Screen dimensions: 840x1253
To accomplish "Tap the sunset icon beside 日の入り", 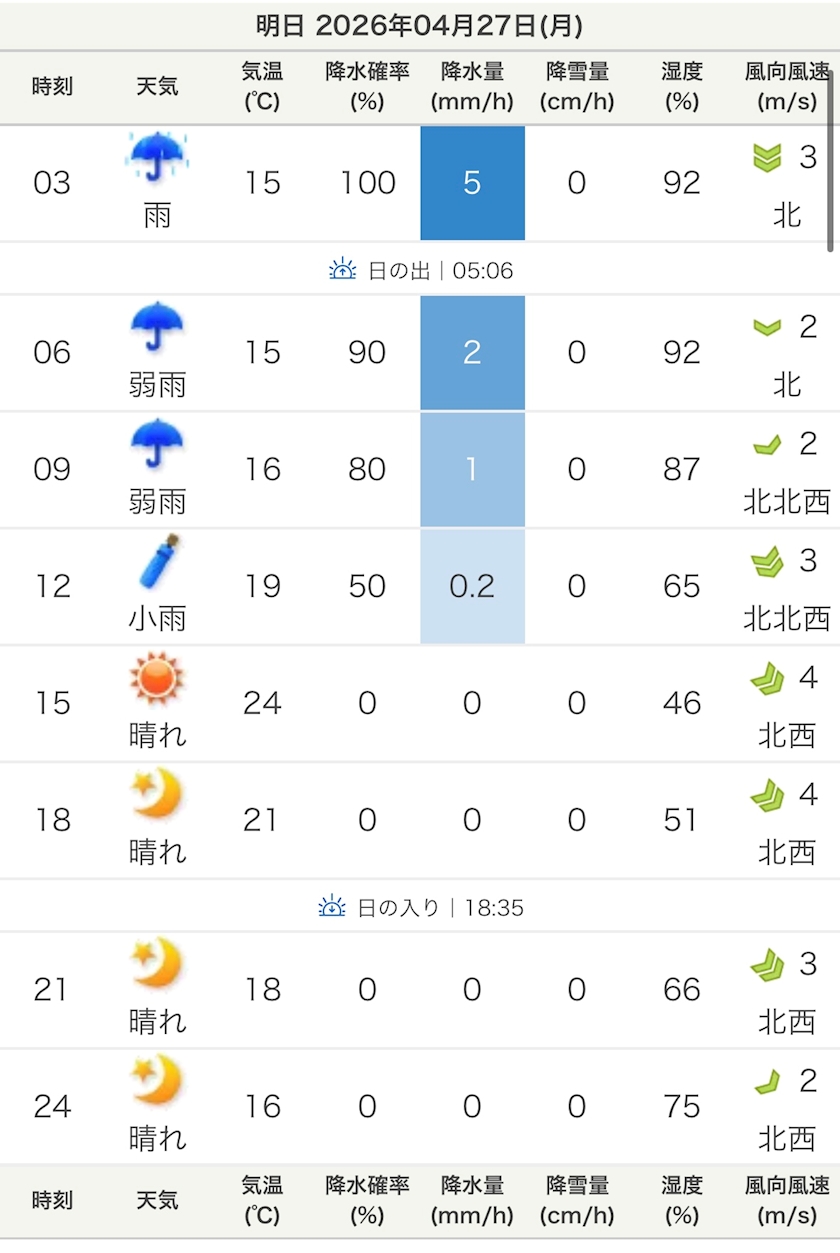I will click(x=331, y=907).
